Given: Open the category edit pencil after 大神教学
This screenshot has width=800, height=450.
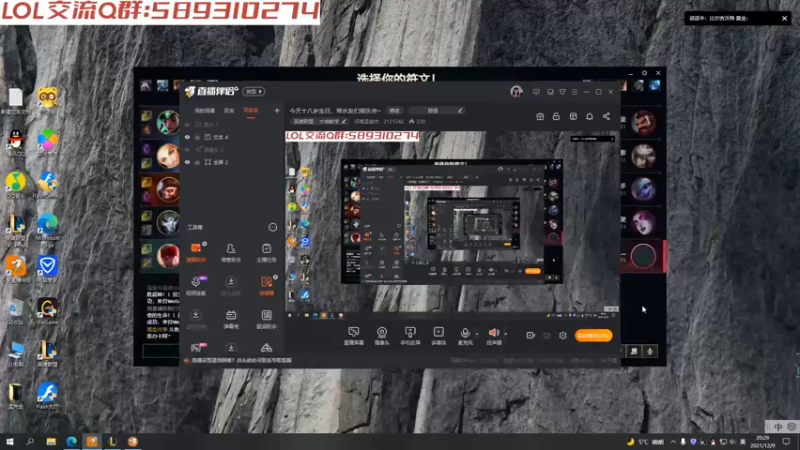Looking at the screenshot, I should point(344,121).
